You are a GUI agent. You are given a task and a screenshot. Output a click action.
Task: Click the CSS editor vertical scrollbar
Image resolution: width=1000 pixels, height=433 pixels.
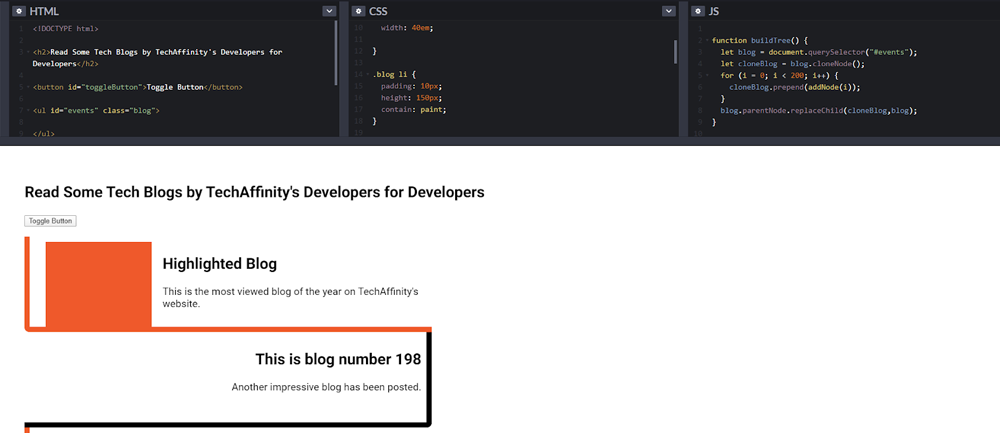[675, 50]
